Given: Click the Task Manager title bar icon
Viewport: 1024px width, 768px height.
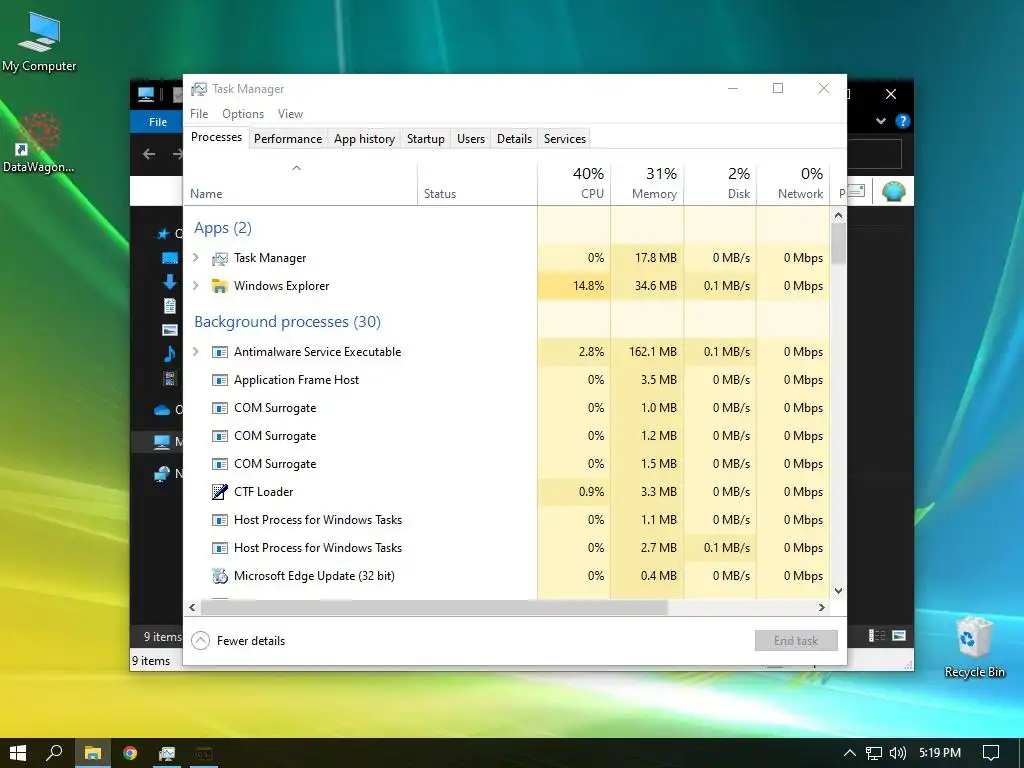Looking at the screenshot, I should pos(199,89).
